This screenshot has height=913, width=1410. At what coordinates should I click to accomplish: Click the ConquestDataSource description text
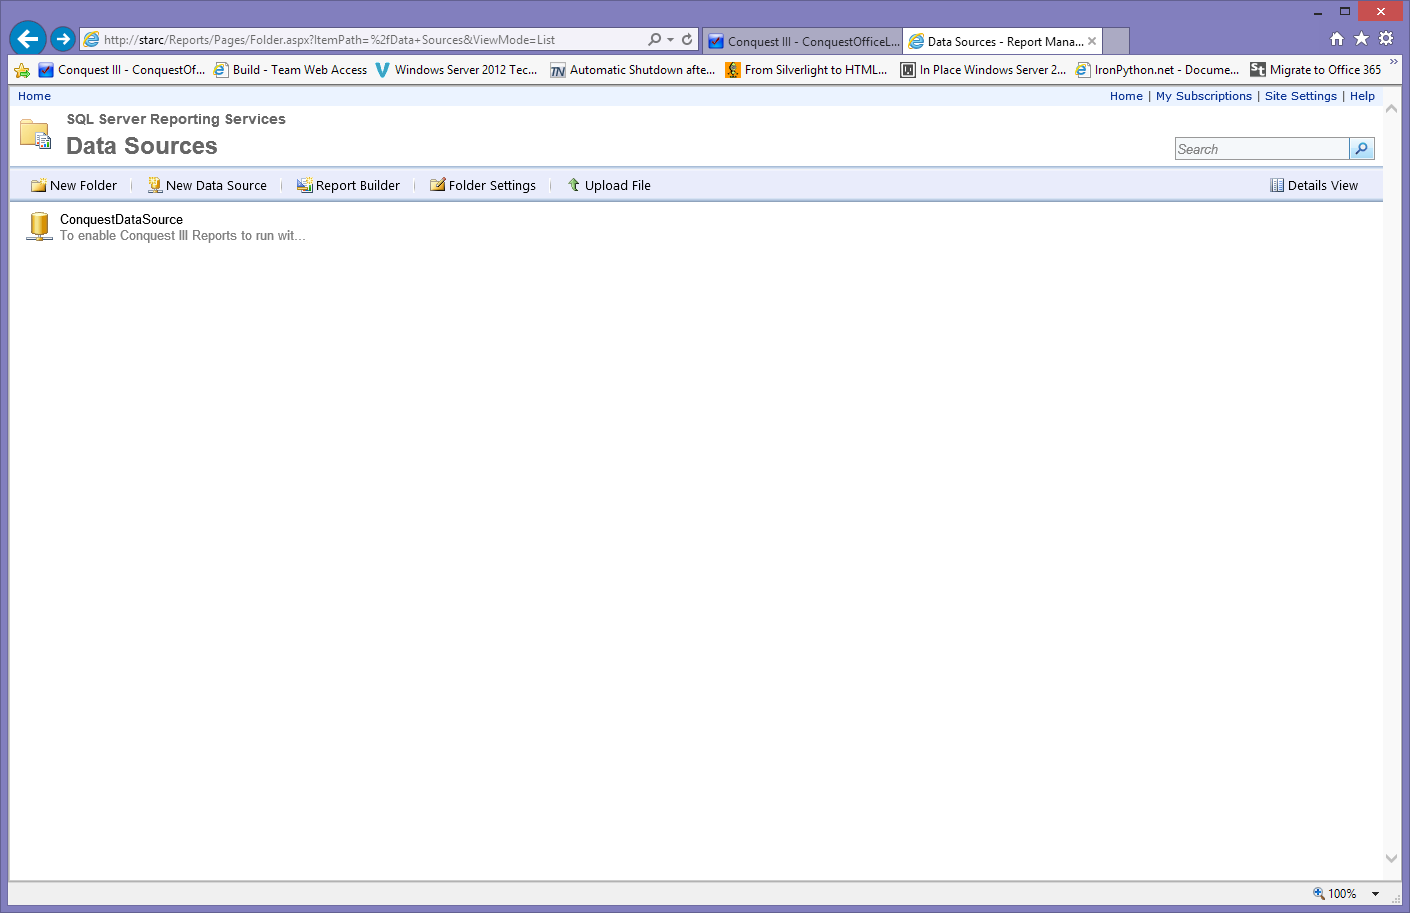point(183,236)
